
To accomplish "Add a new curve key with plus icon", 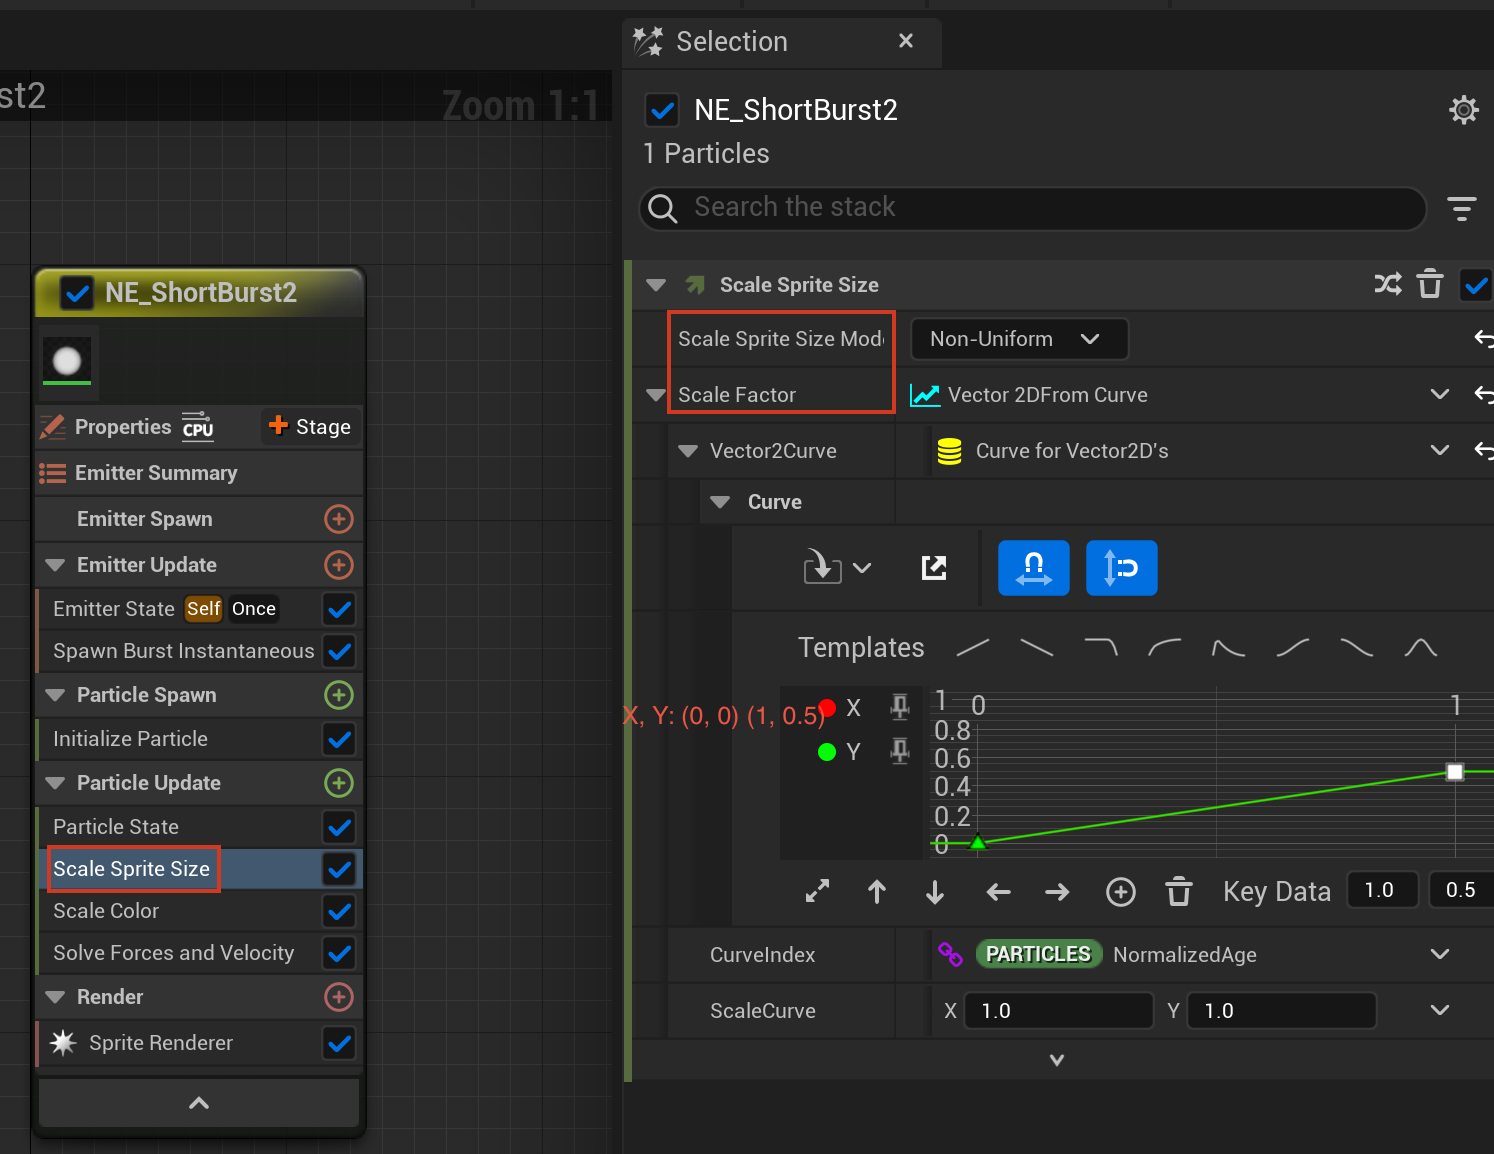I will pos(1121,891).
